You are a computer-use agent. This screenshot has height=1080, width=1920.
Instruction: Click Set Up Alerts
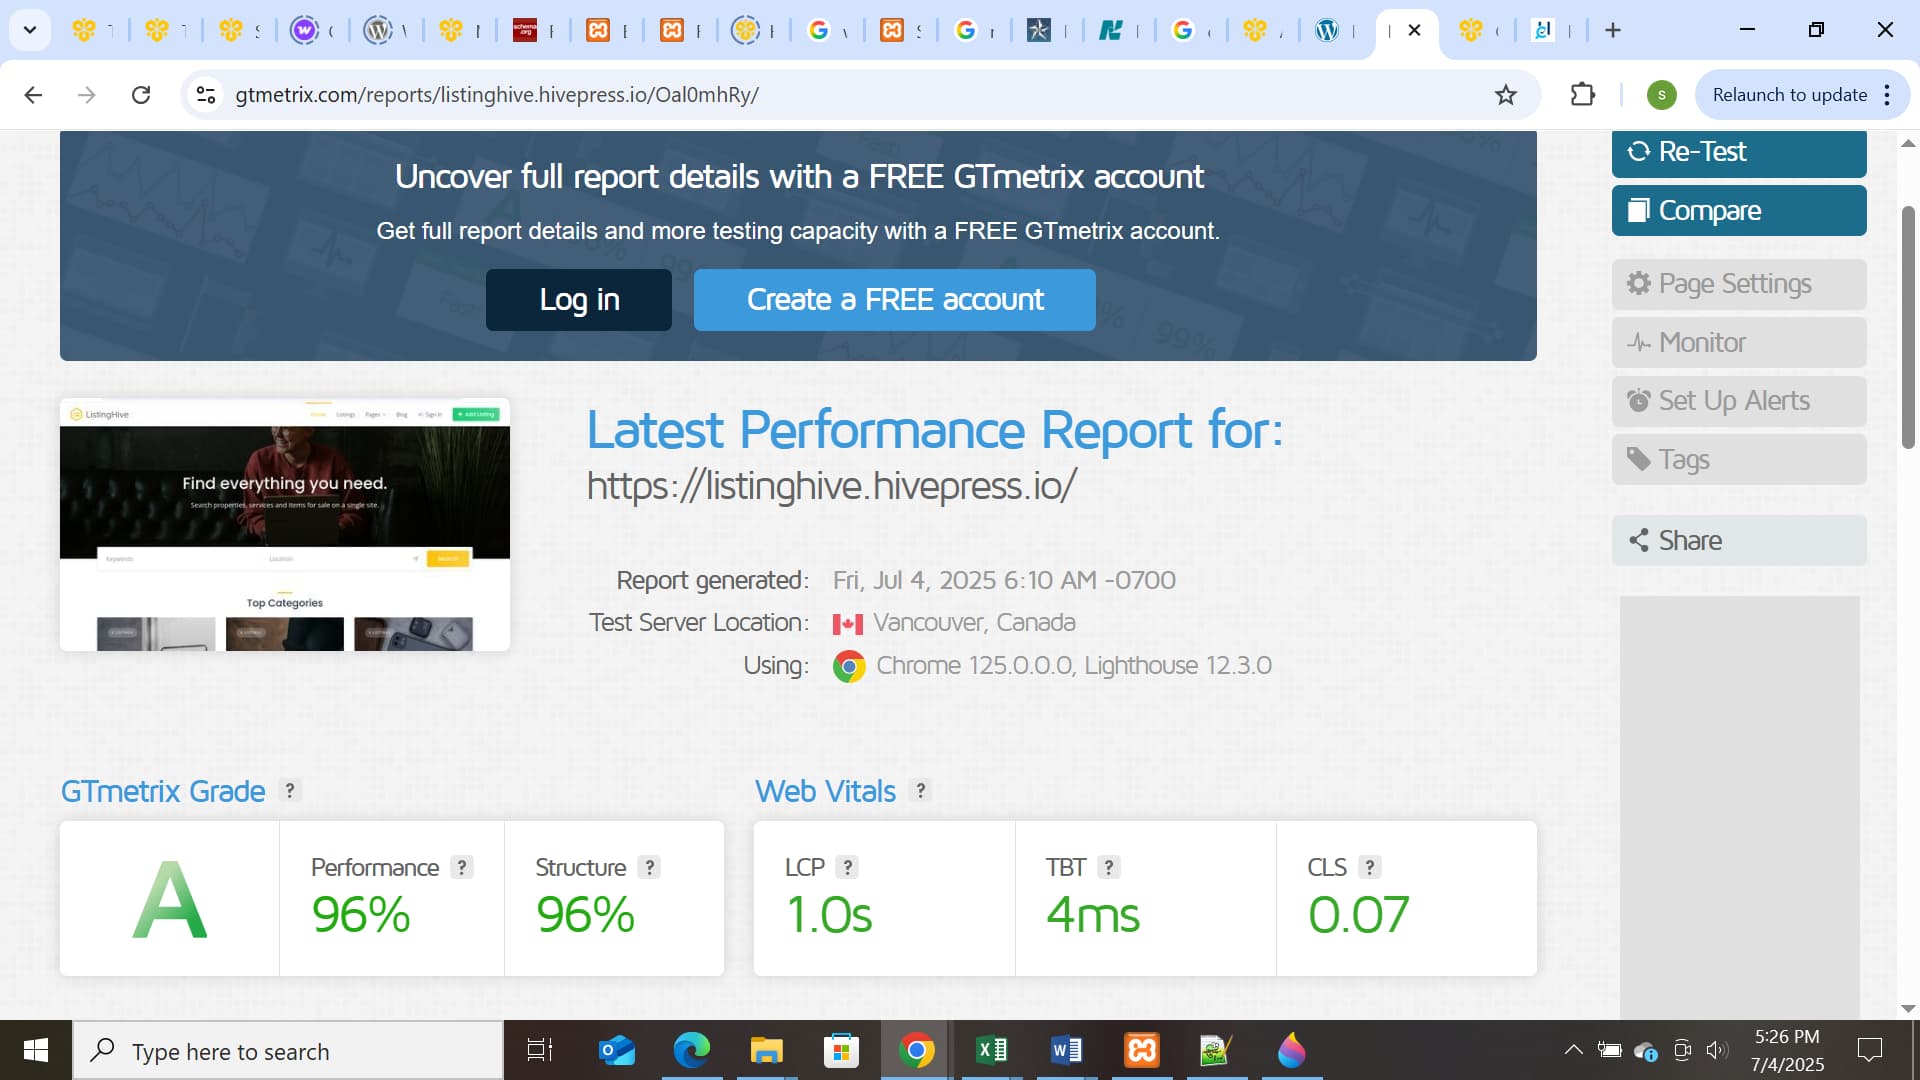[x=1739, y=401]
